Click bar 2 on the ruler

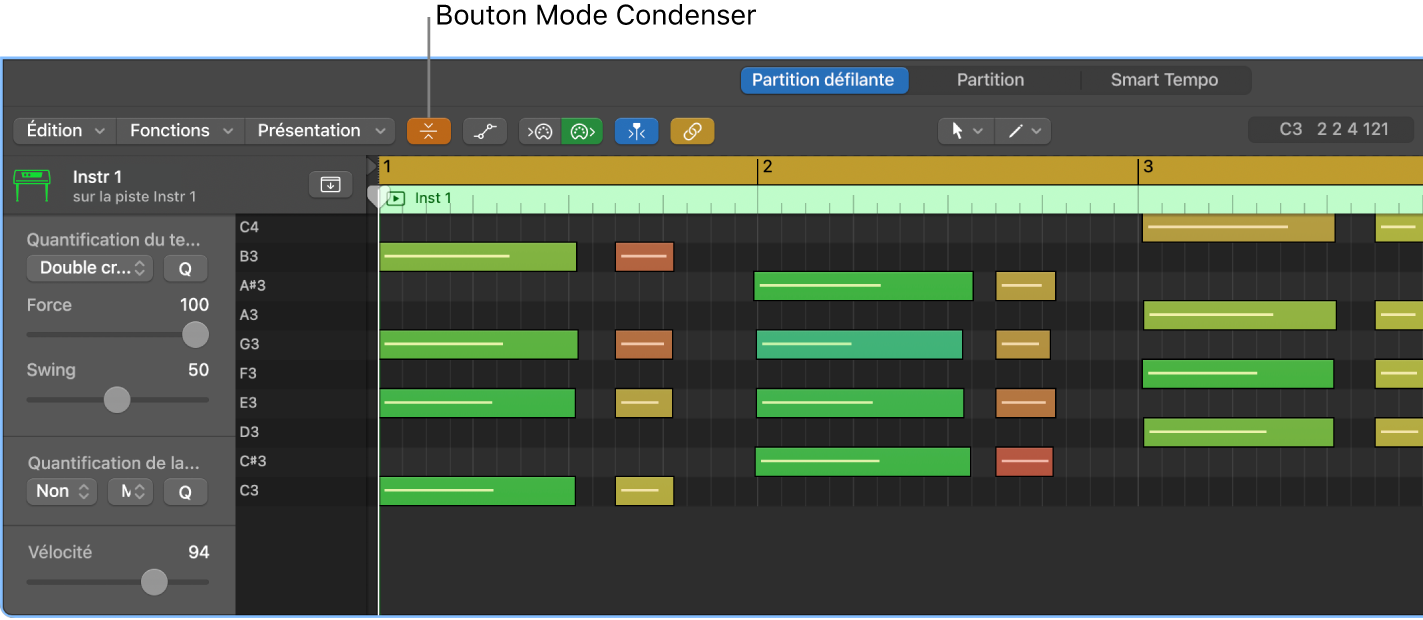click(767, 166)
